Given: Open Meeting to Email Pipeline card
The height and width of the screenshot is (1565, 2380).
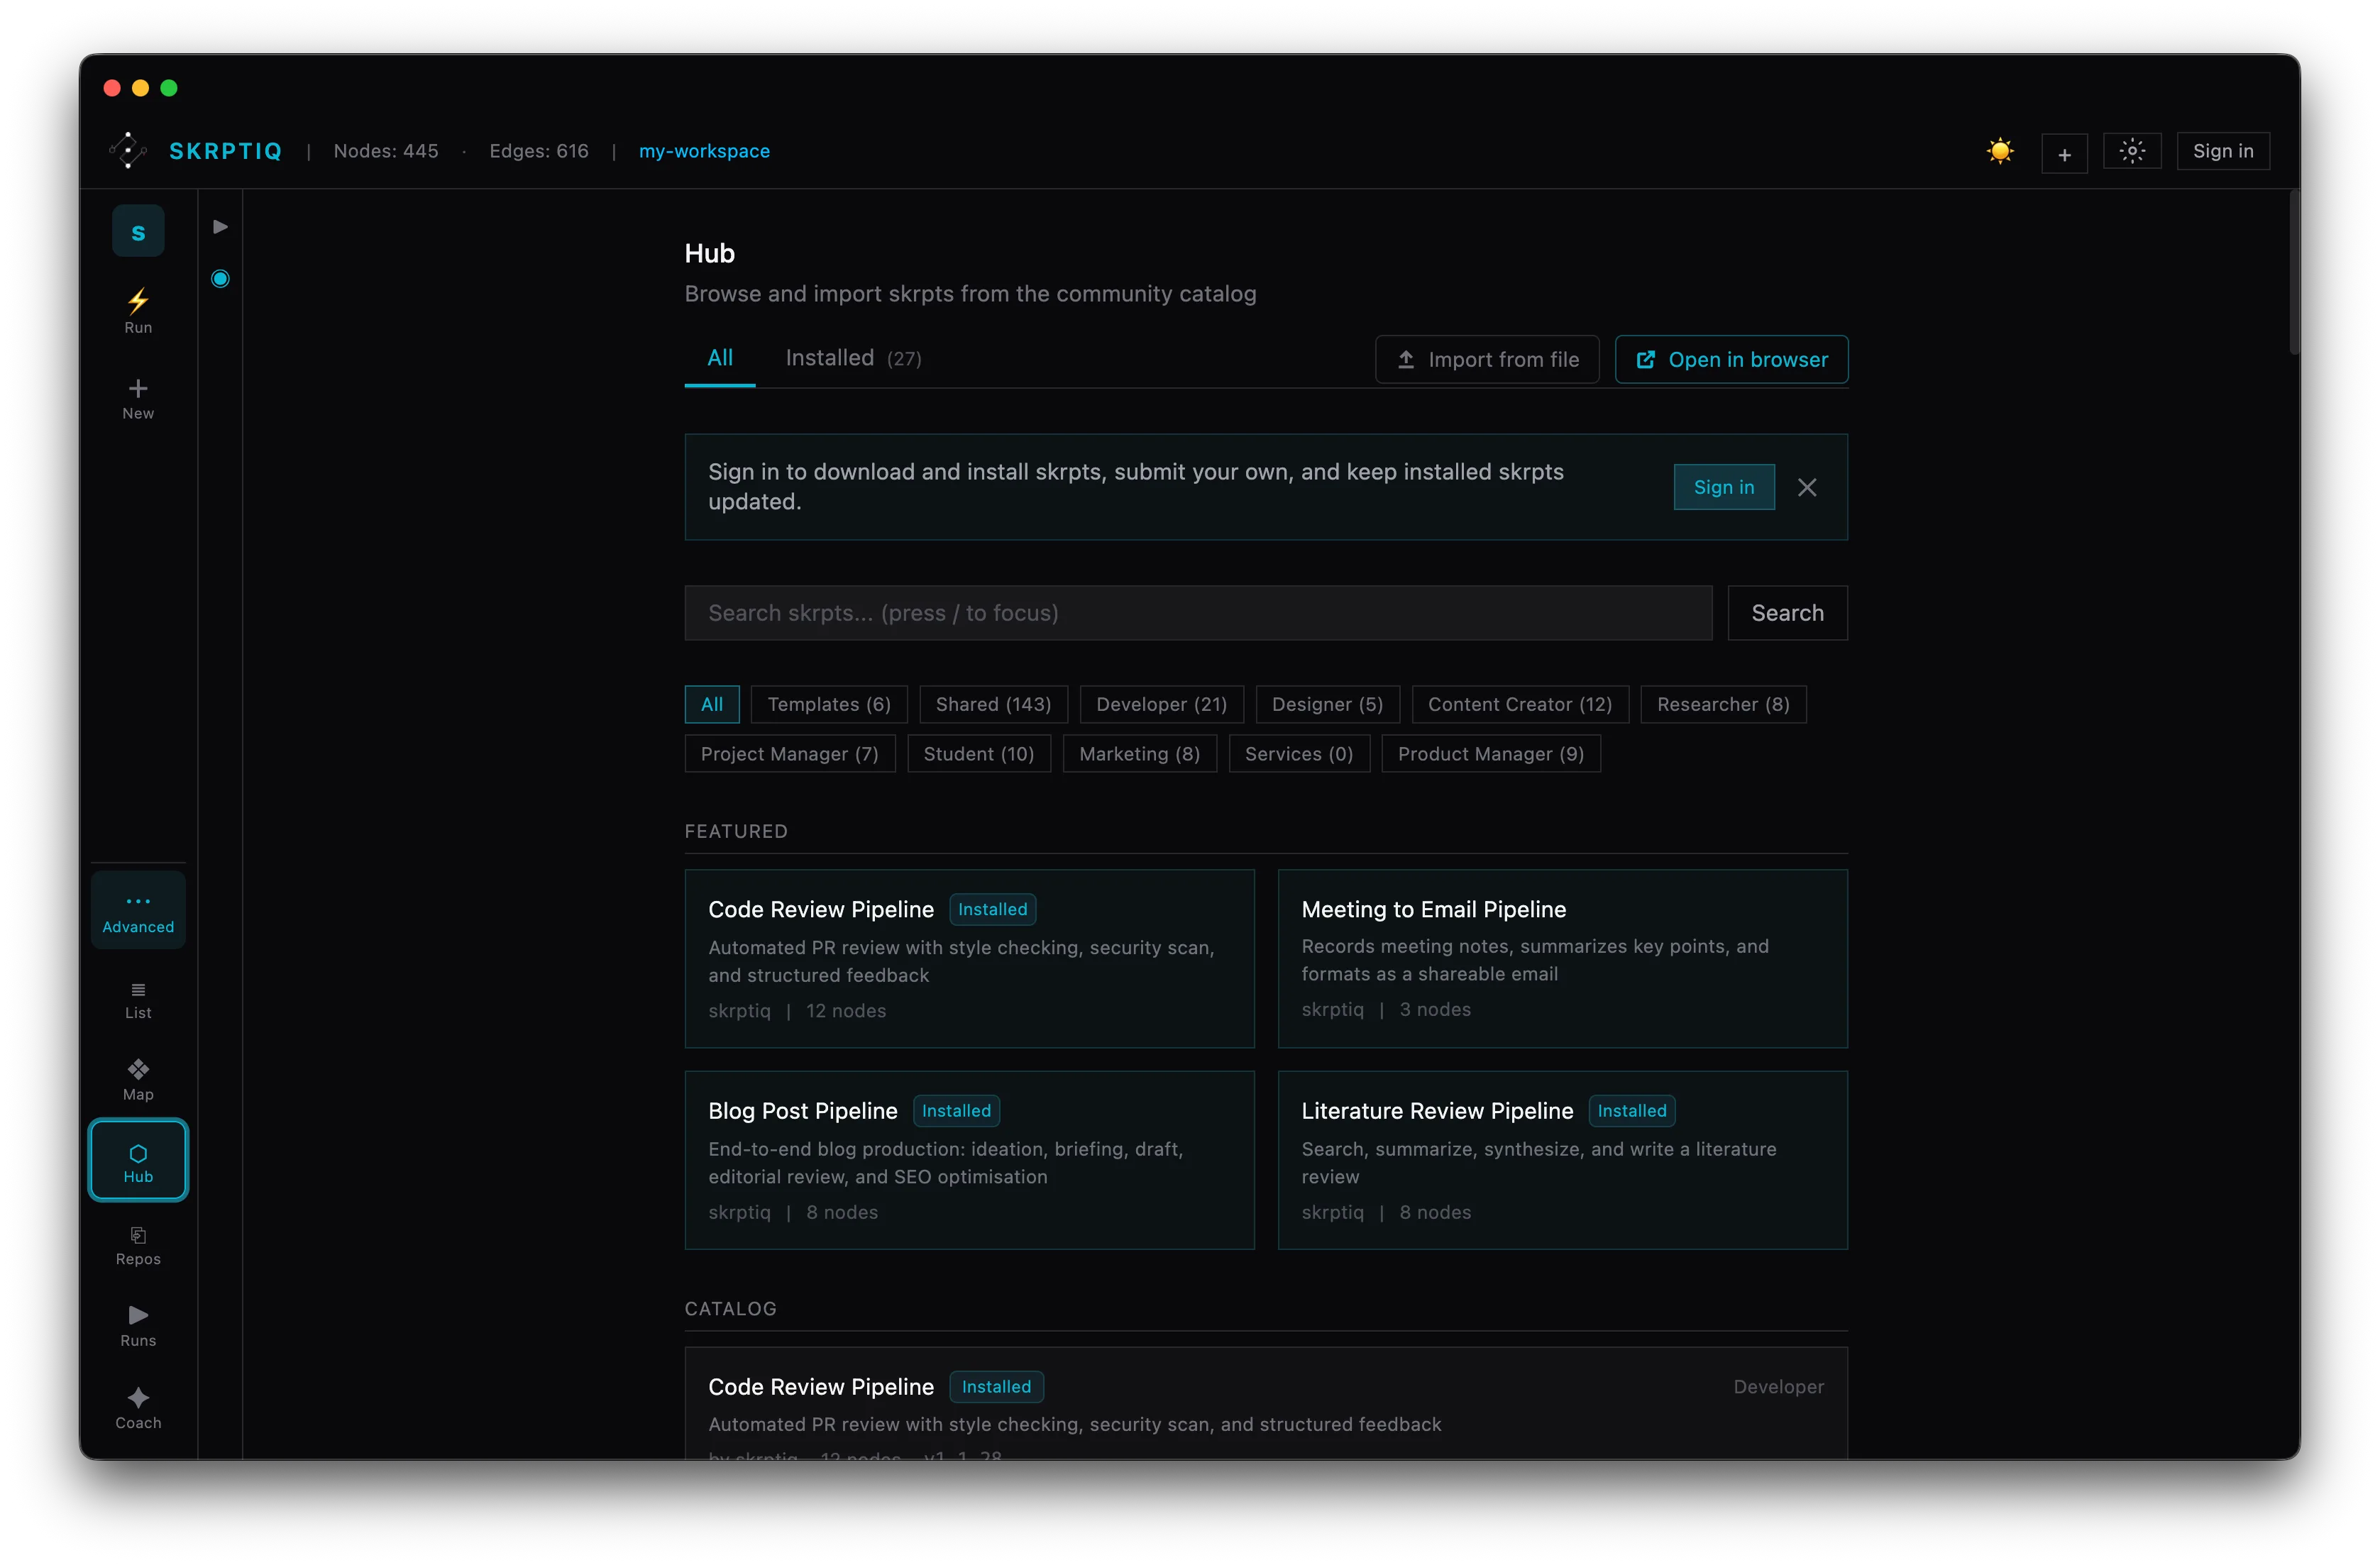Looking at the screenshot, I should pyautogui.click(x=1562, y=958).
